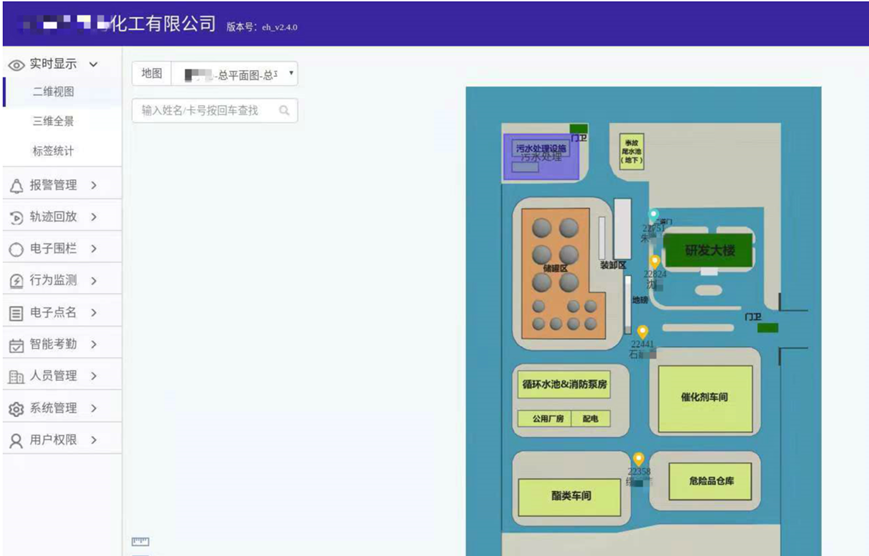Expand the 轨迹回放 menu arrow
Screen dimensions: 869x556
(94, 217)
